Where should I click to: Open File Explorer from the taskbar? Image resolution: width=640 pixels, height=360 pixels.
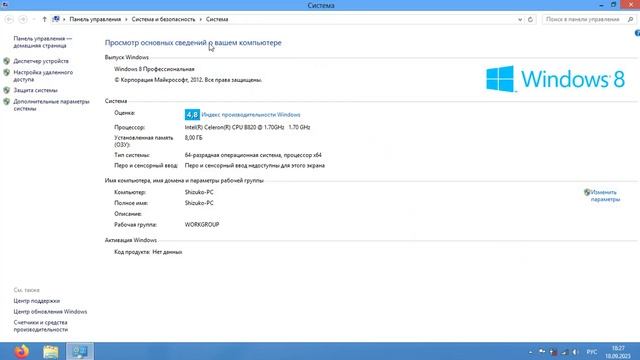(51, 351)
